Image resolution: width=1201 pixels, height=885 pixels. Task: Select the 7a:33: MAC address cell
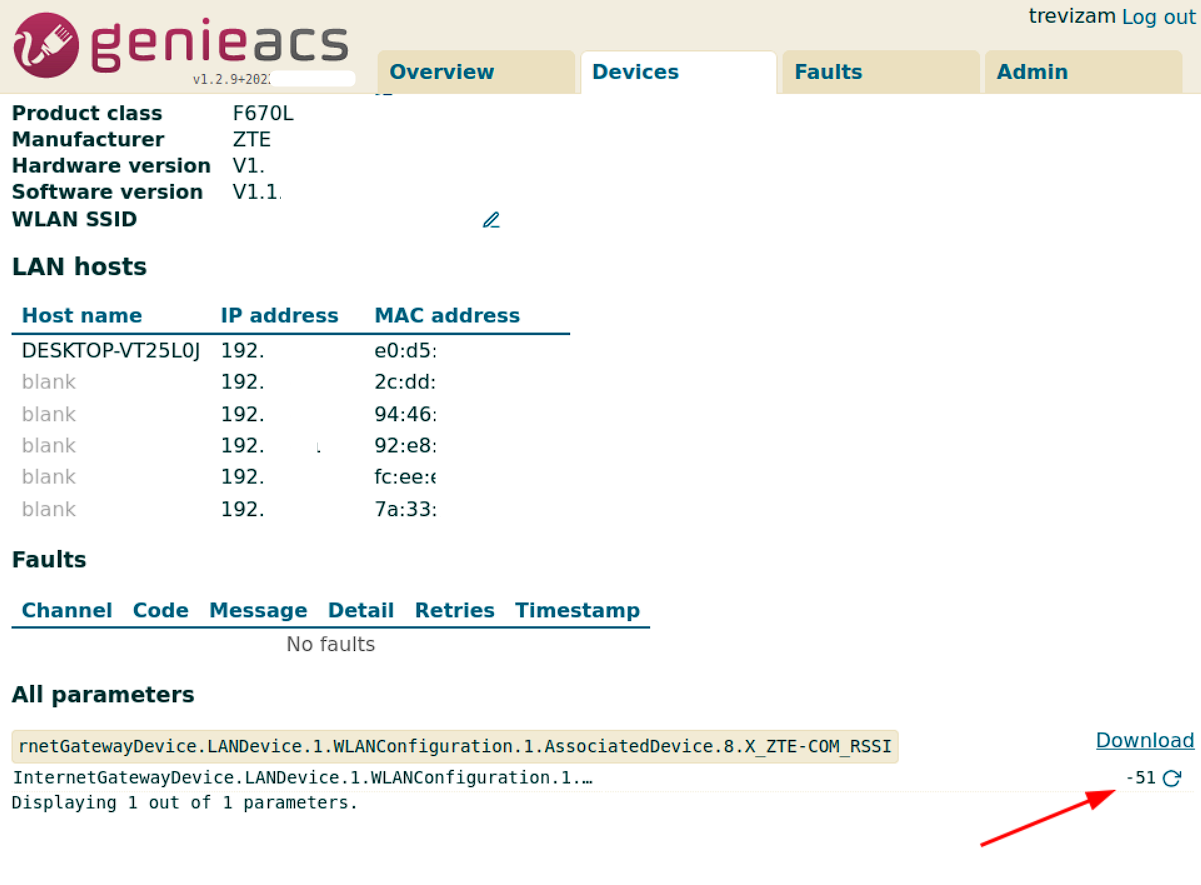(405, 509)
